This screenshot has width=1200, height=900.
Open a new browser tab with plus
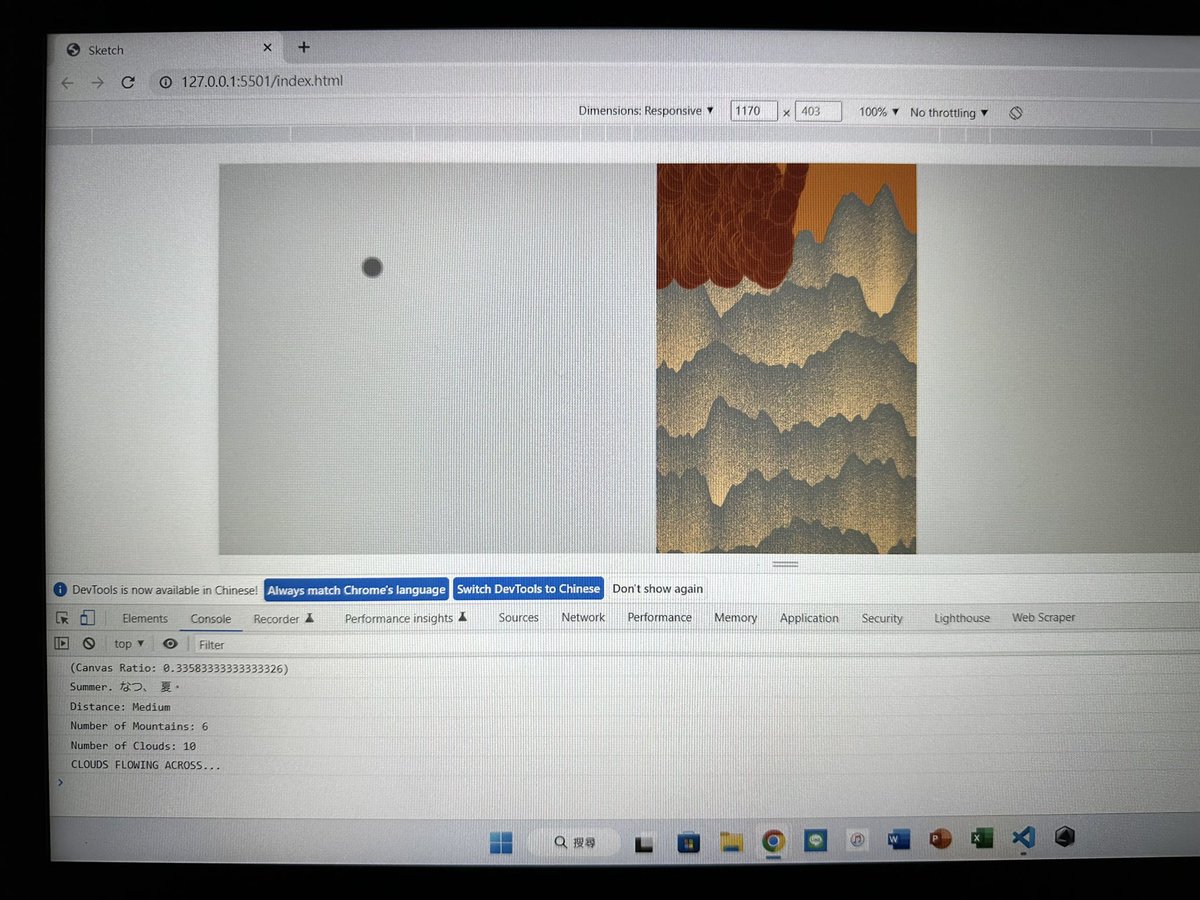pyautogui.click(x=304, y=47)
